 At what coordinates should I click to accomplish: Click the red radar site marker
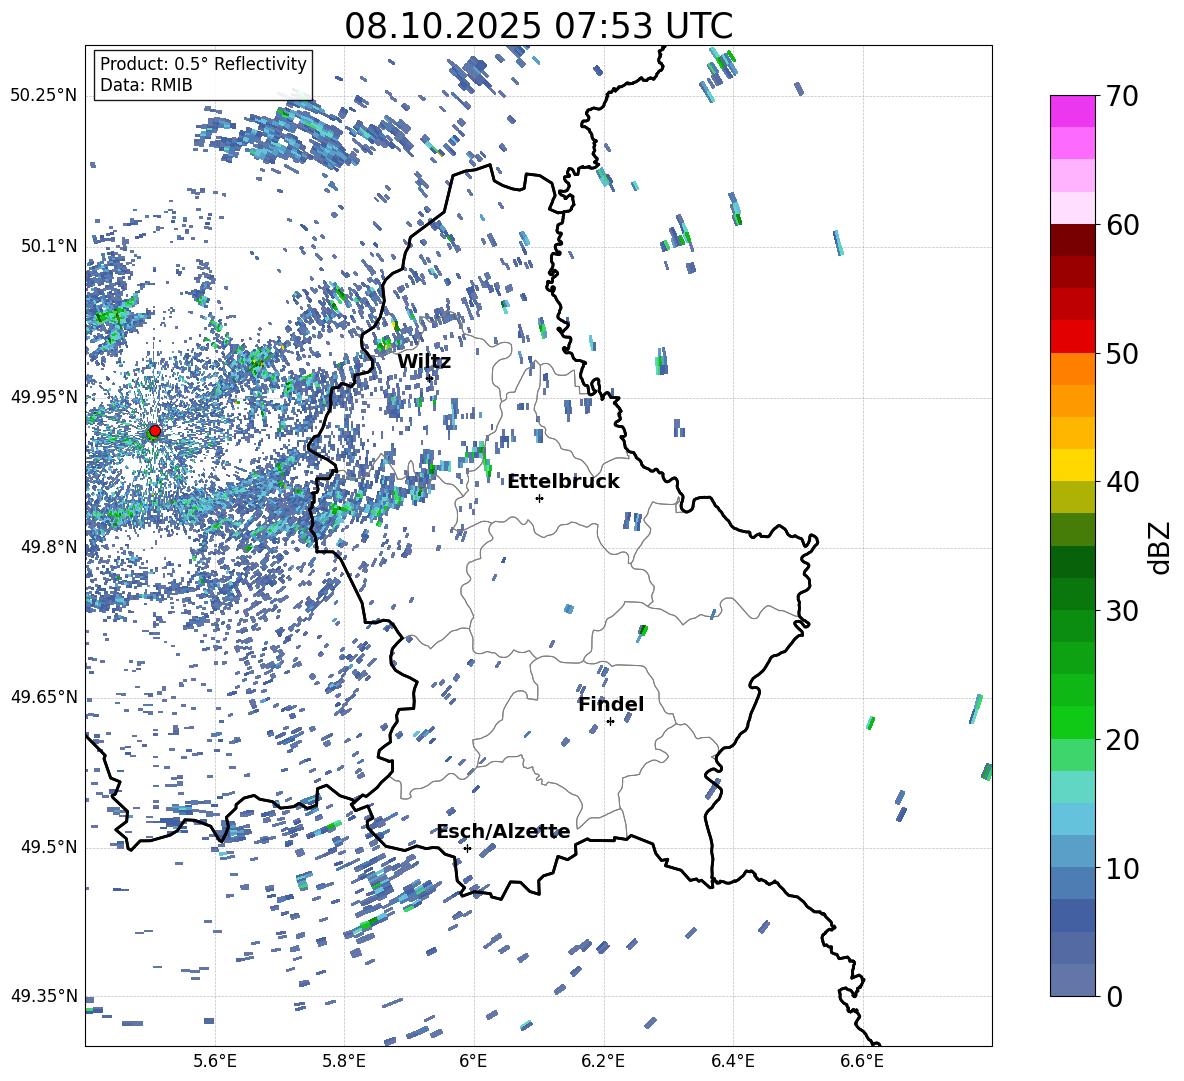point(154,431)
